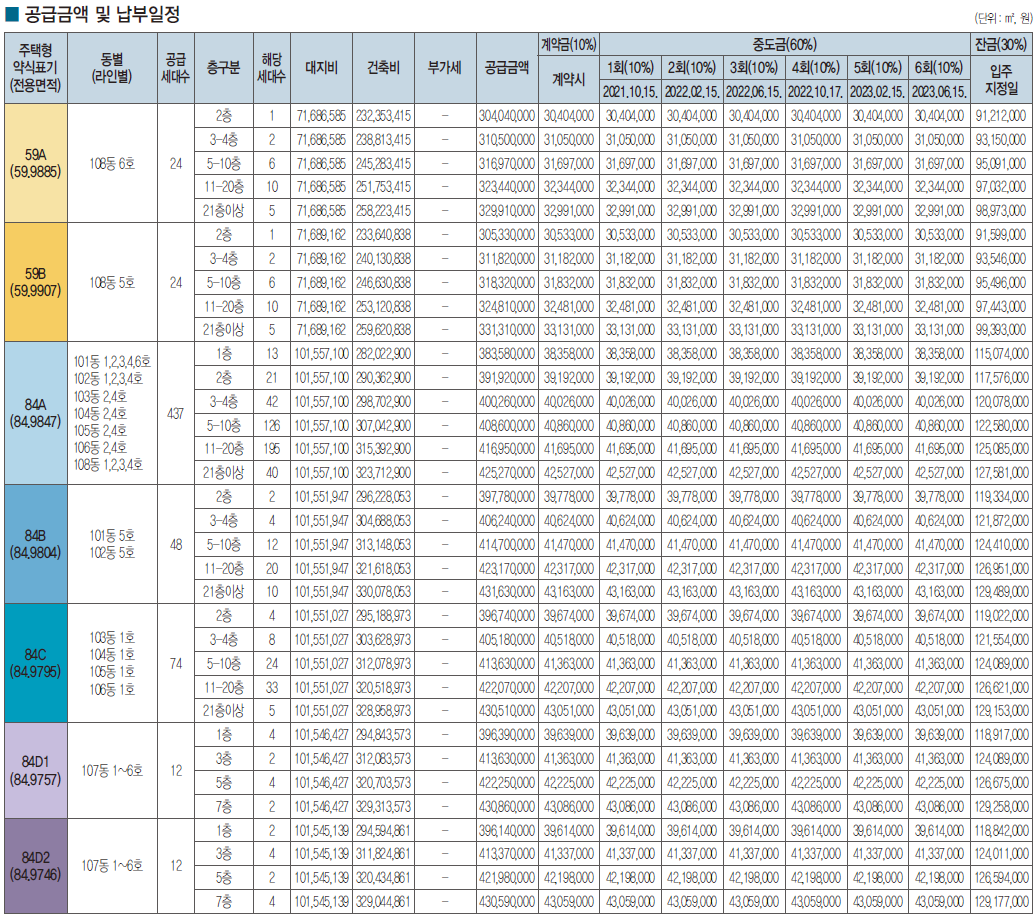This screenshot has height=923, width=1036.
Task: Select the date '2022.10.17.'
Action: click(815, 92)
